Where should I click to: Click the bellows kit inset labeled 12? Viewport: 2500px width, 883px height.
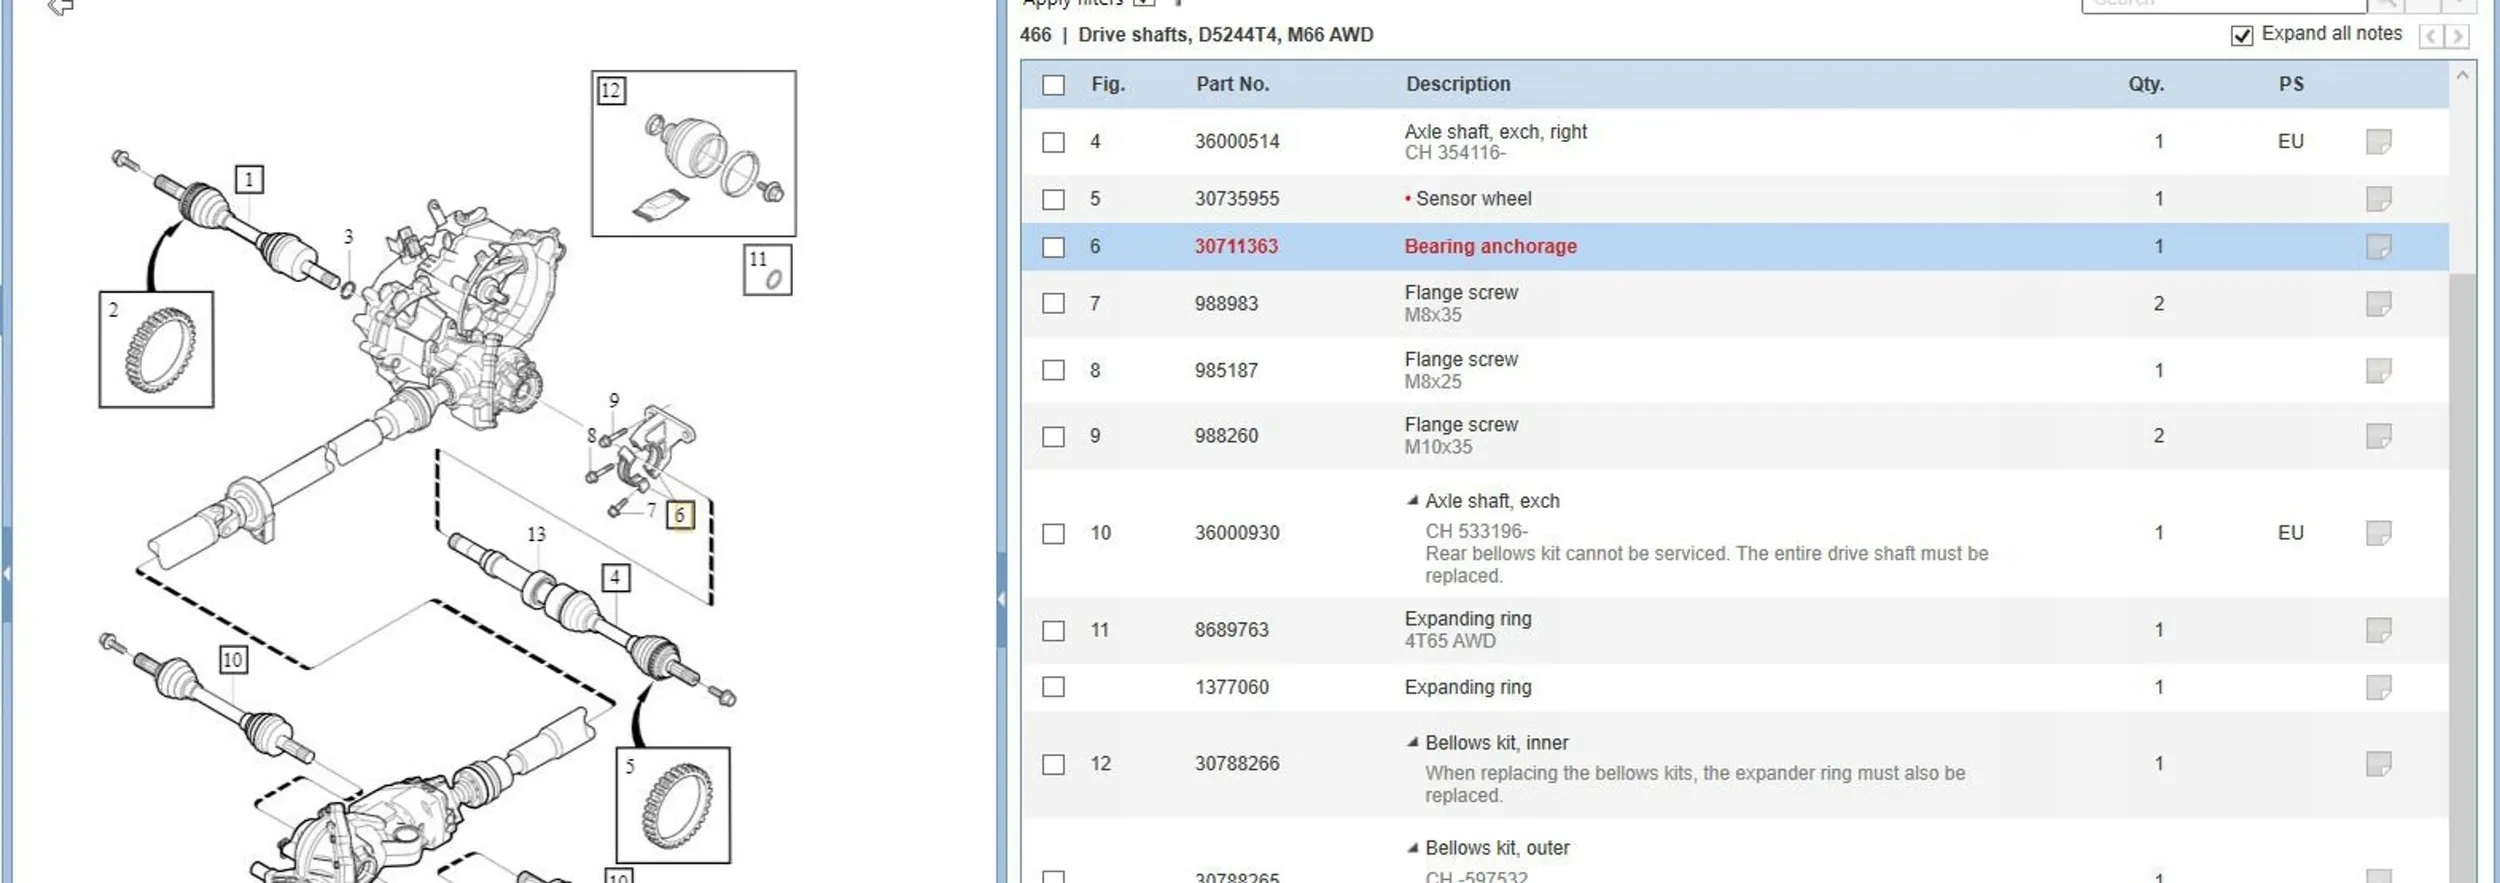[694, 153]
